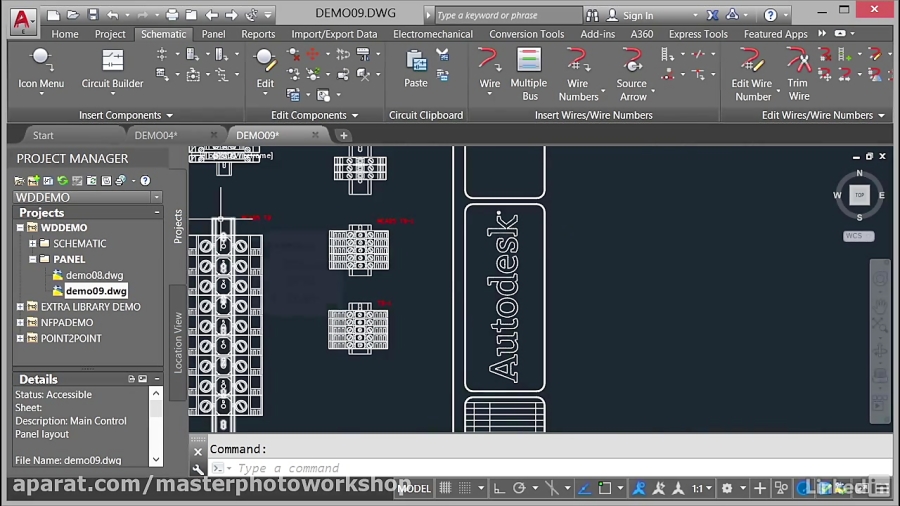Toggle ortho mode

click(499, 488)
